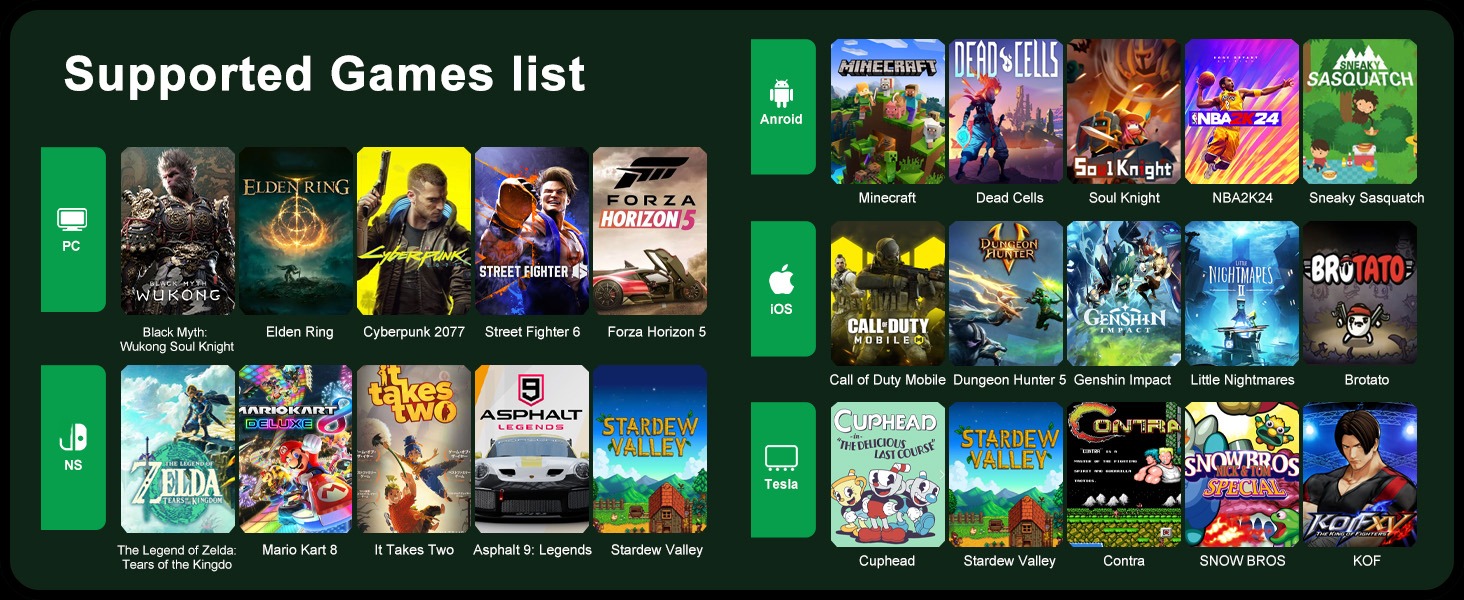This screenshot has width=1464, height=600.
Task: Click the 'Little Nightmares' caption
Action: click(x=1242, y=380)
